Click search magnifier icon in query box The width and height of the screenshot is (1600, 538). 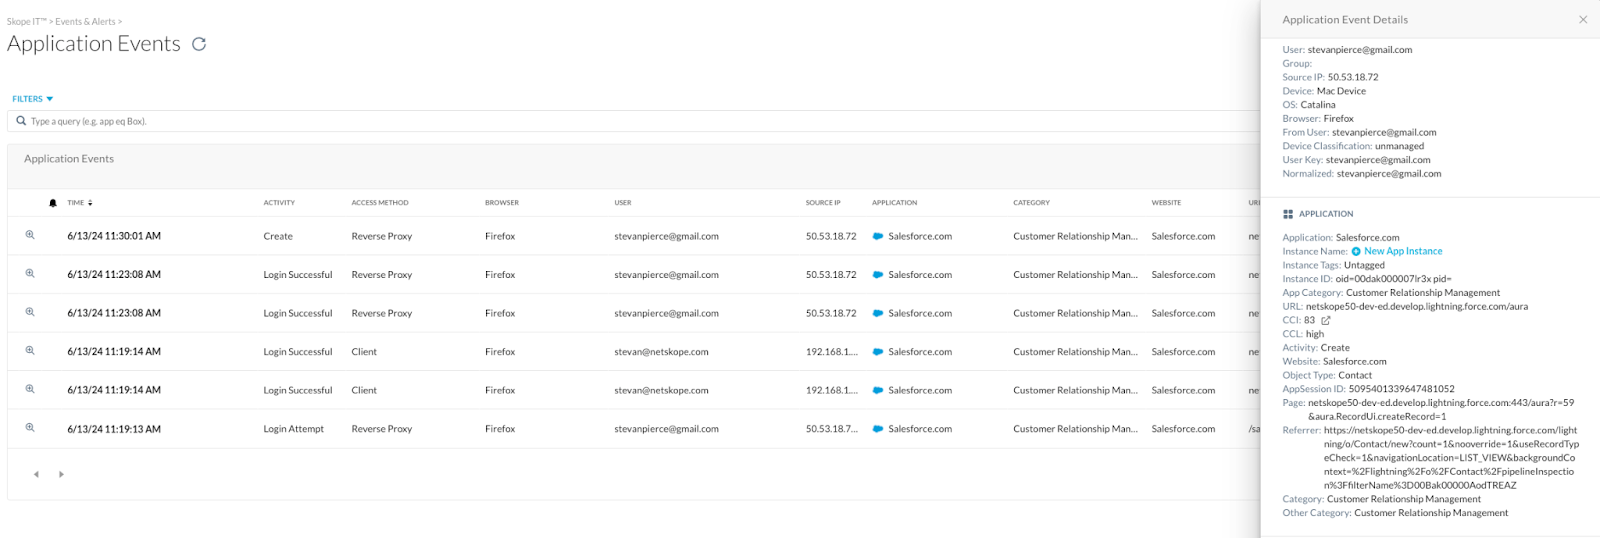click(21, 121)
